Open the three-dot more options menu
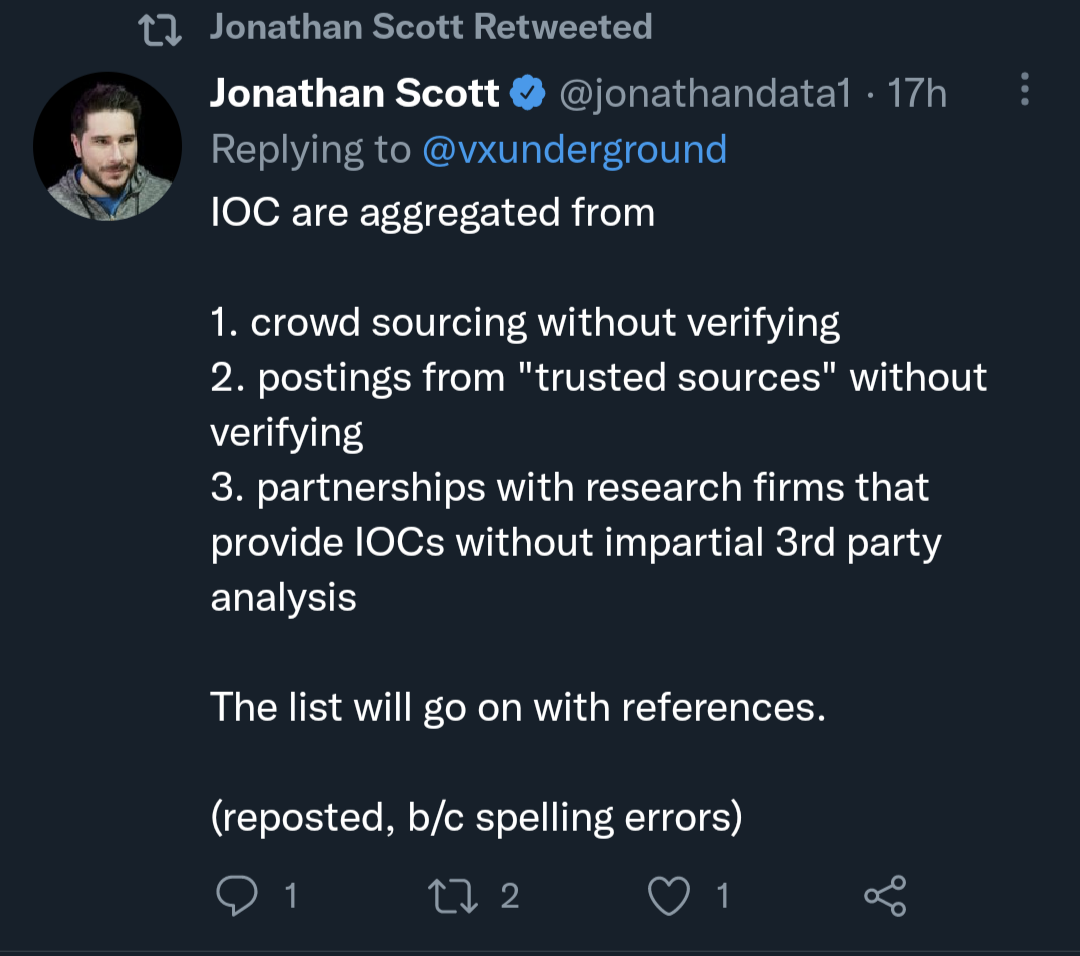1080x956 pixels. click(x=1024, y=90)
